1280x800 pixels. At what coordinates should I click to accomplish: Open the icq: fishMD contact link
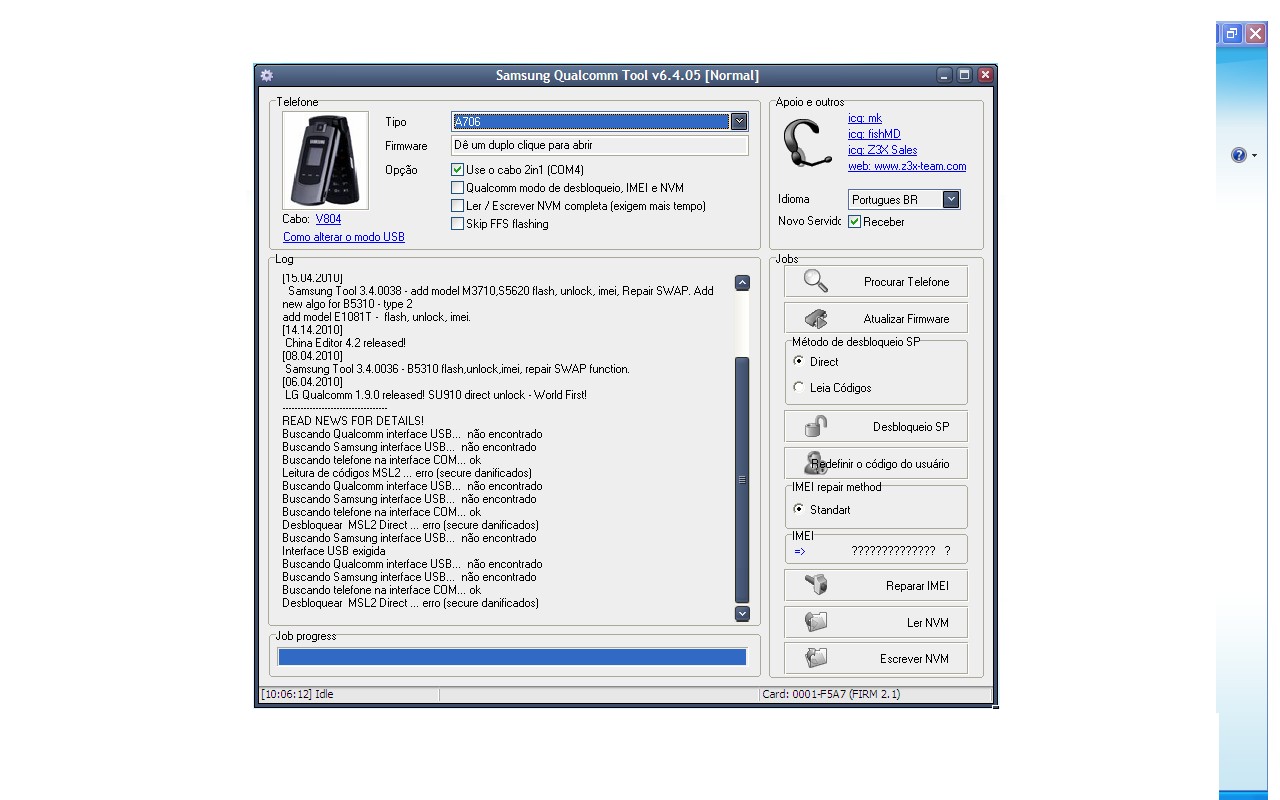click(x=874, y=134)
